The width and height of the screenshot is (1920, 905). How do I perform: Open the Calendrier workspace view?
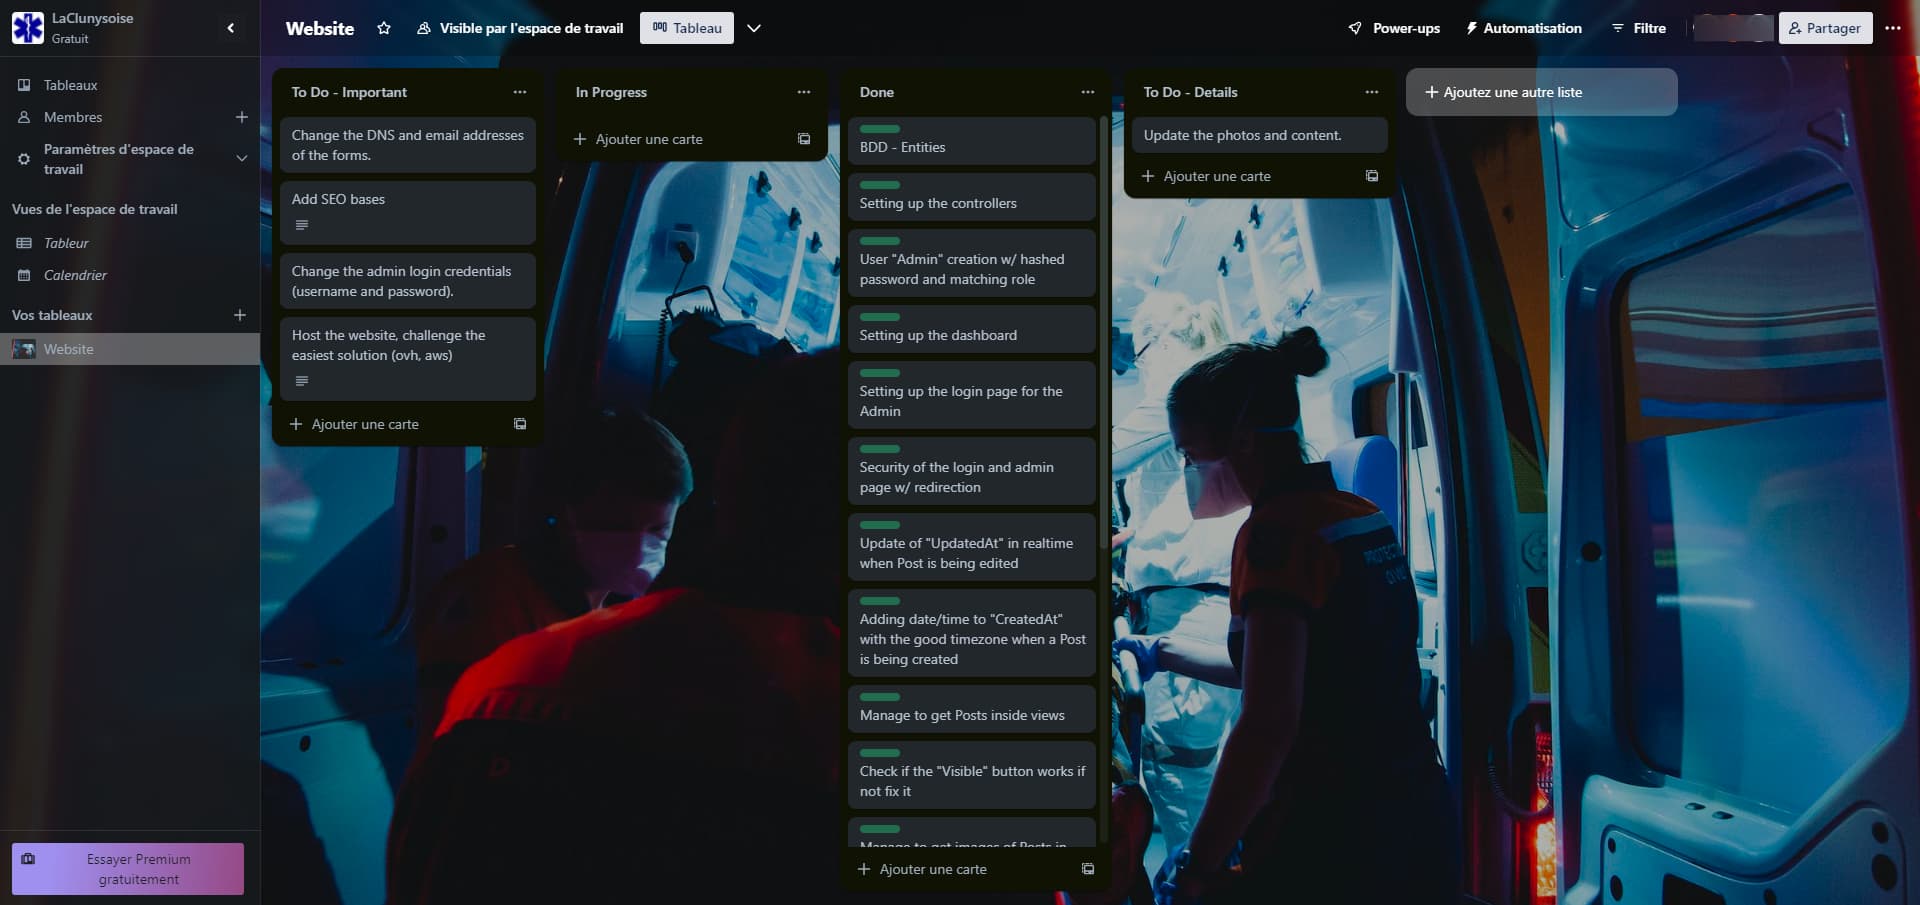pos(130,275)
